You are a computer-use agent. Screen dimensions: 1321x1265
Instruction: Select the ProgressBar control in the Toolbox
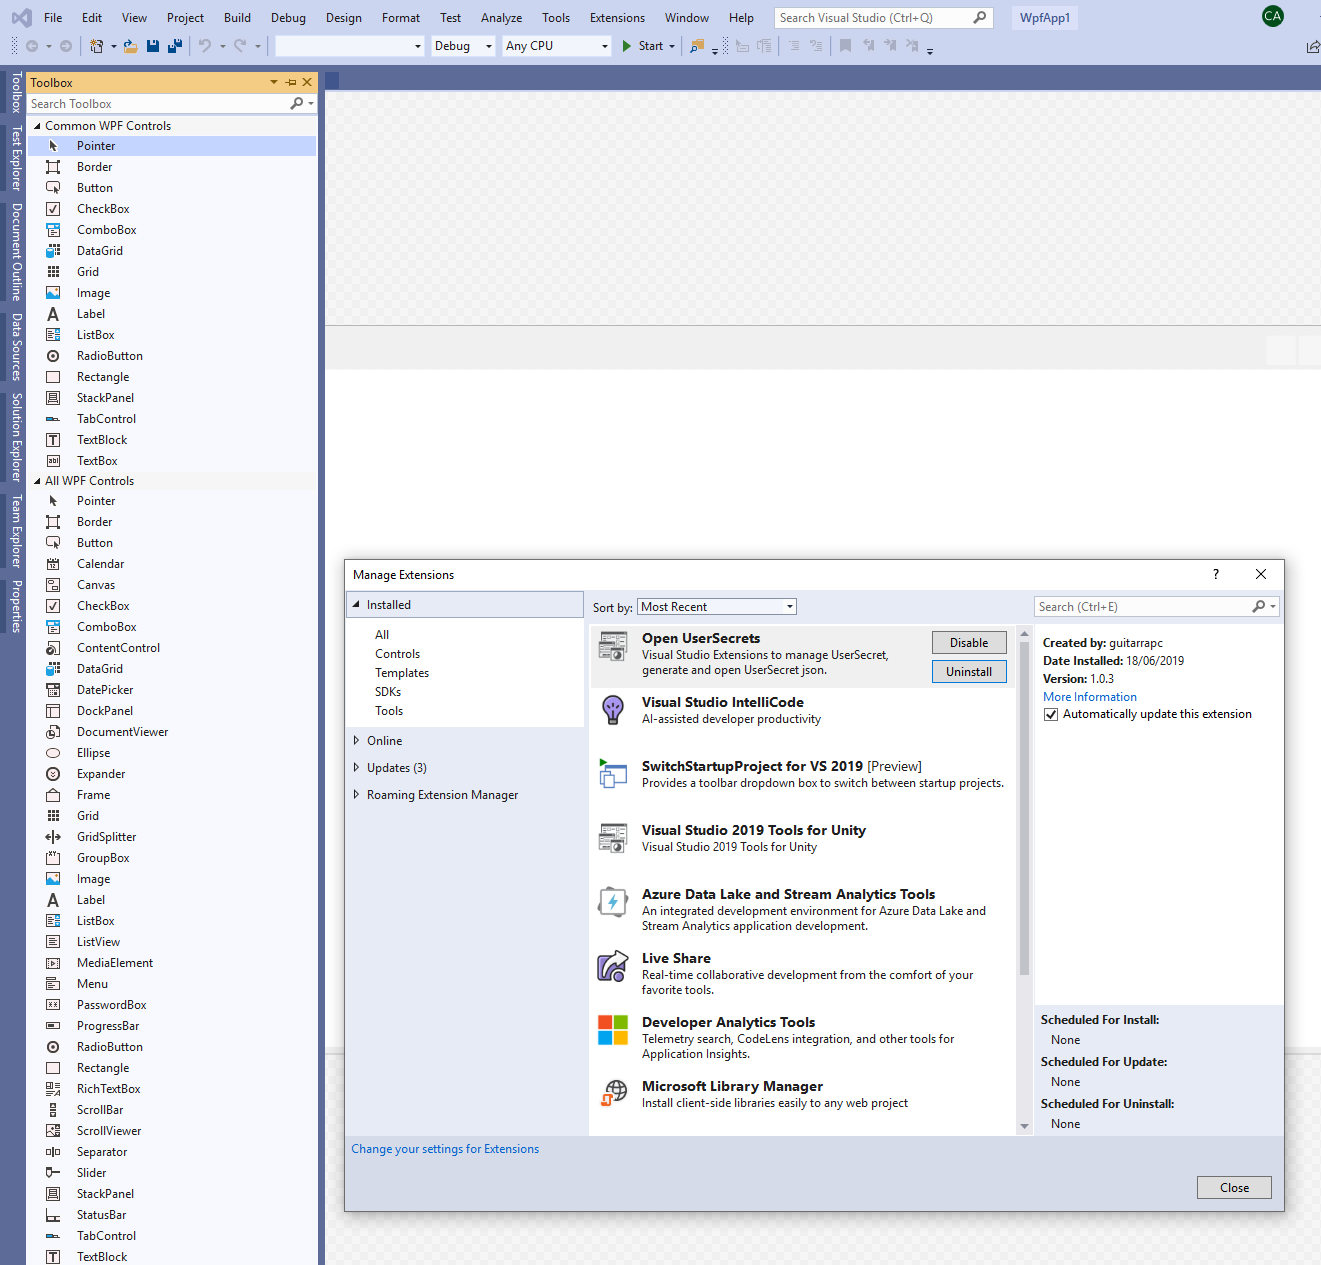tap(107, 1025)
